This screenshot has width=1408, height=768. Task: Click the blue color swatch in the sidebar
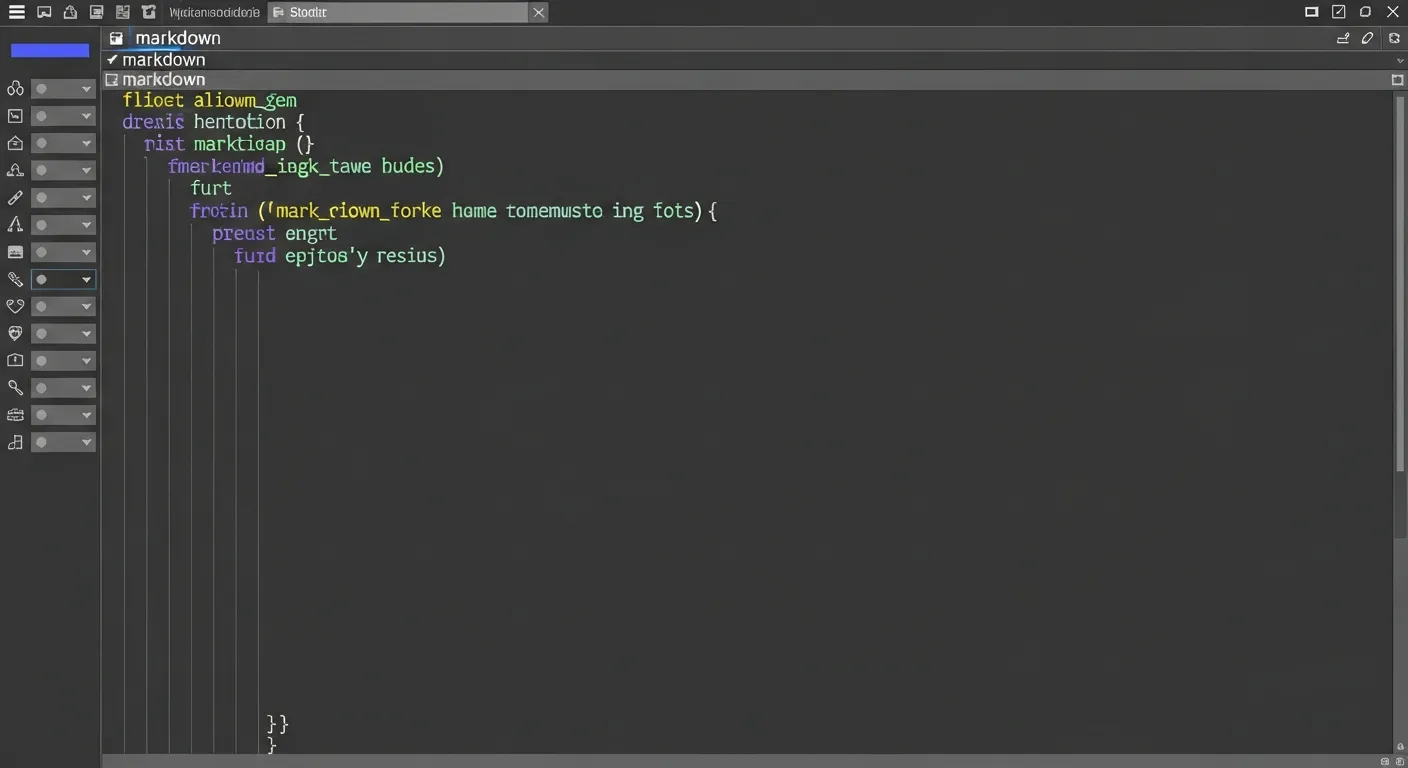[x=50, y=50]
